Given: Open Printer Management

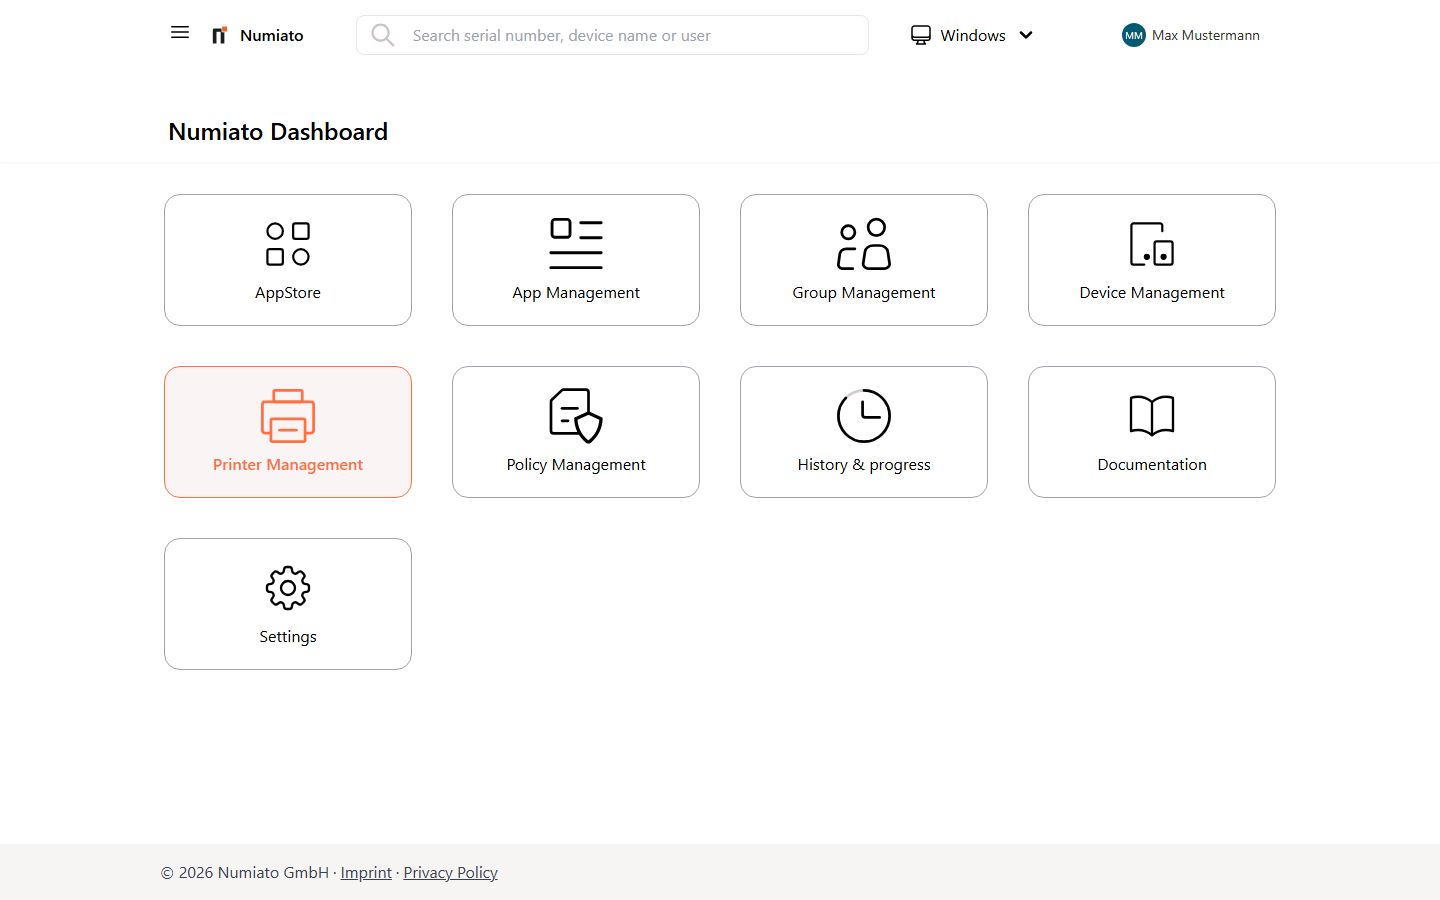Looking at the screenshot, I should click(x=287, y=431).
